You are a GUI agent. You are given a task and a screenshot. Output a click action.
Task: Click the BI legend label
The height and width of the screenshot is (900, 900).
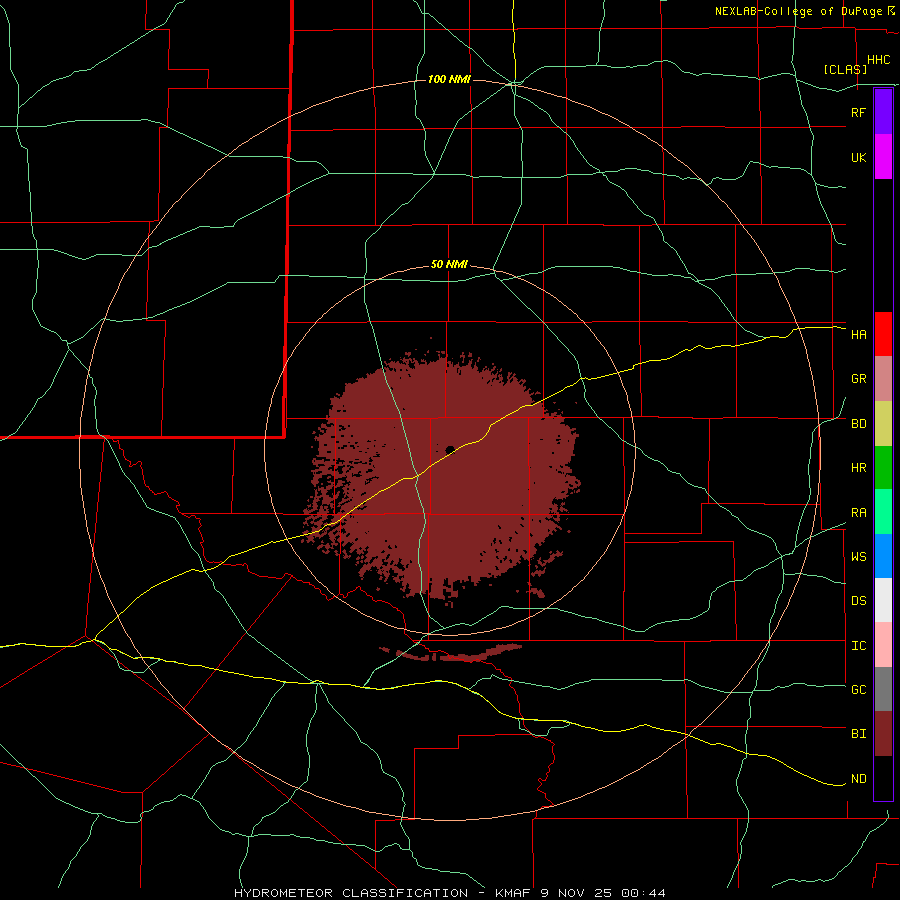859,734
